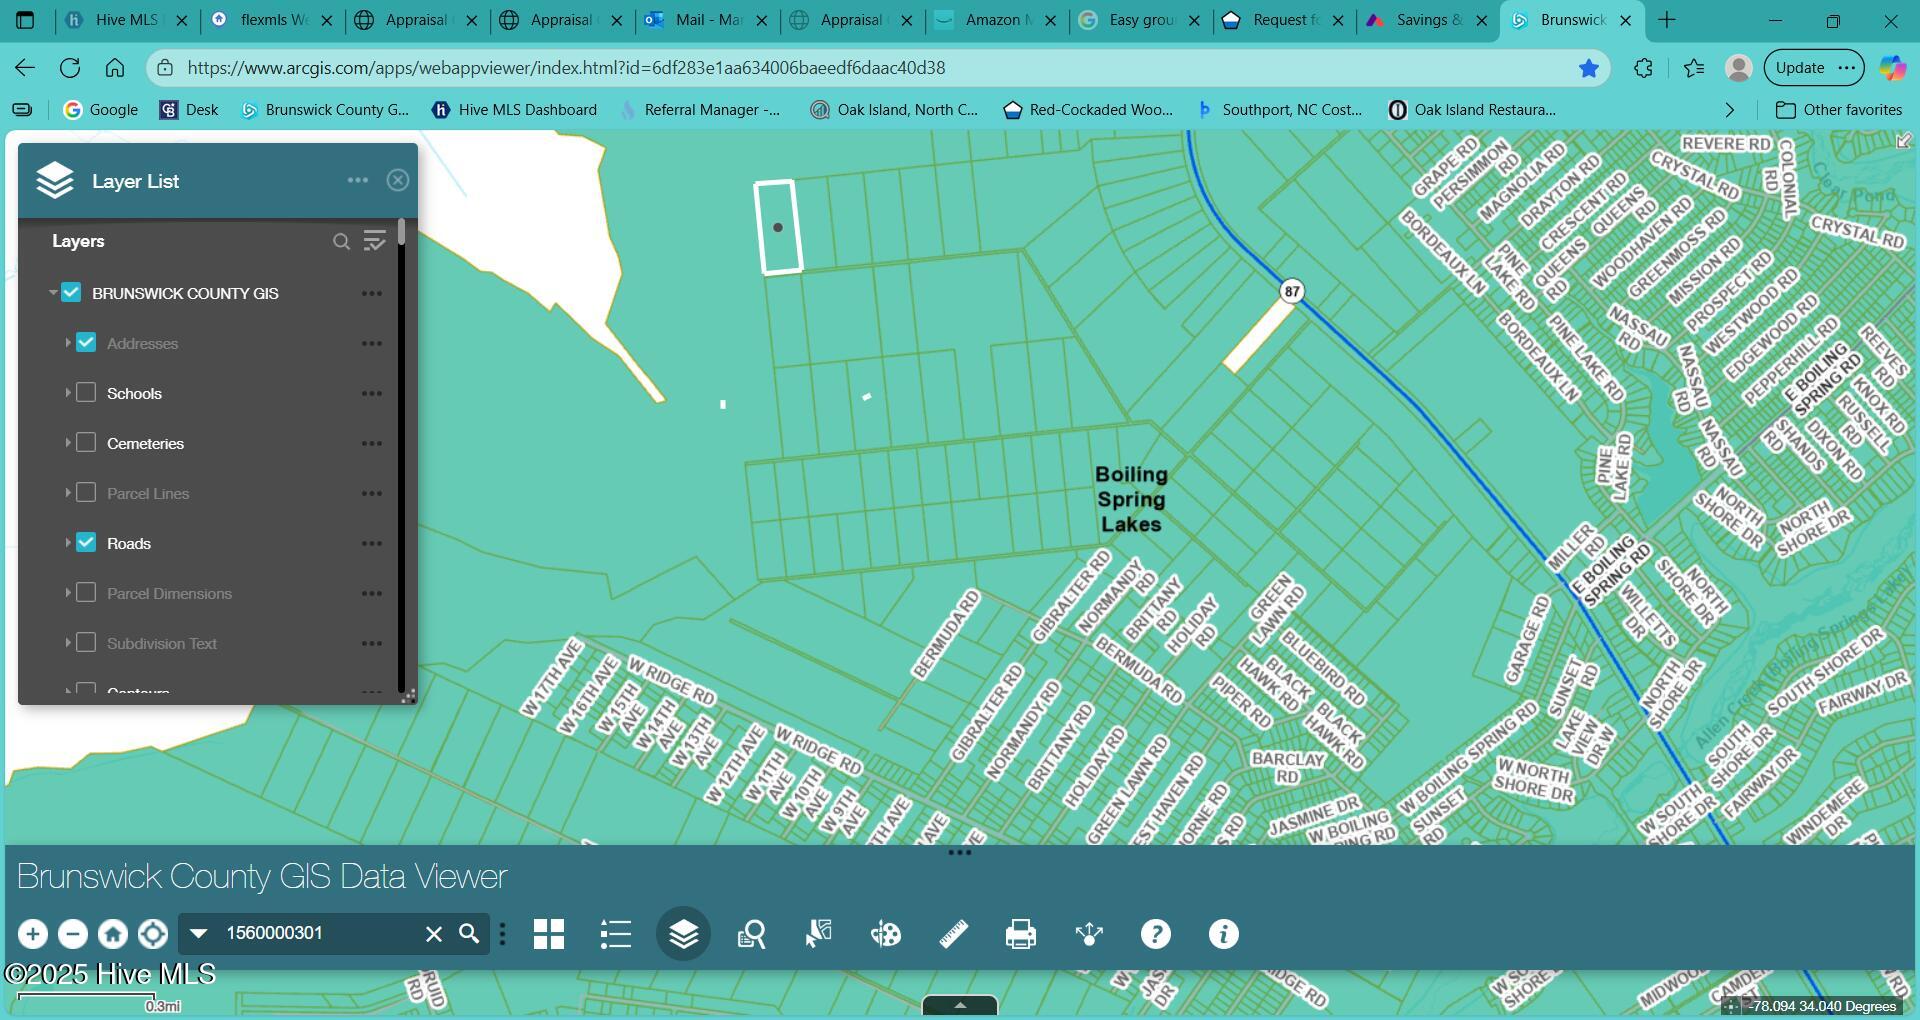The height and width of the screenshot is (1020, 1920).
Task: Open the Basemap Gallery grid icon
Action: [x=548, y=934]
